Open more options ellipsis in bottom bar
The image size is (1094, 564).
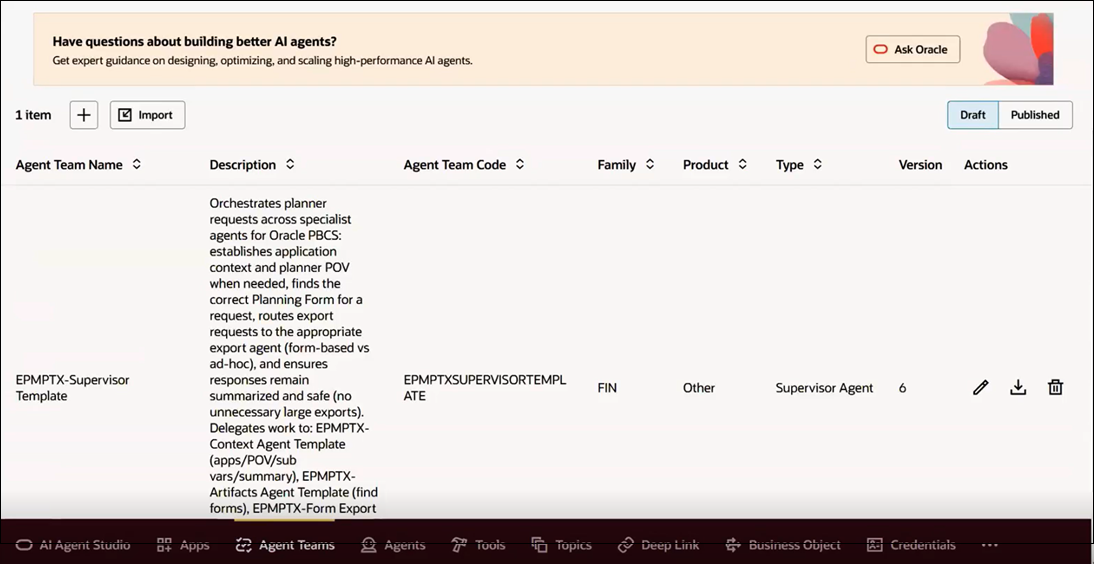click(x=989, y=545)
